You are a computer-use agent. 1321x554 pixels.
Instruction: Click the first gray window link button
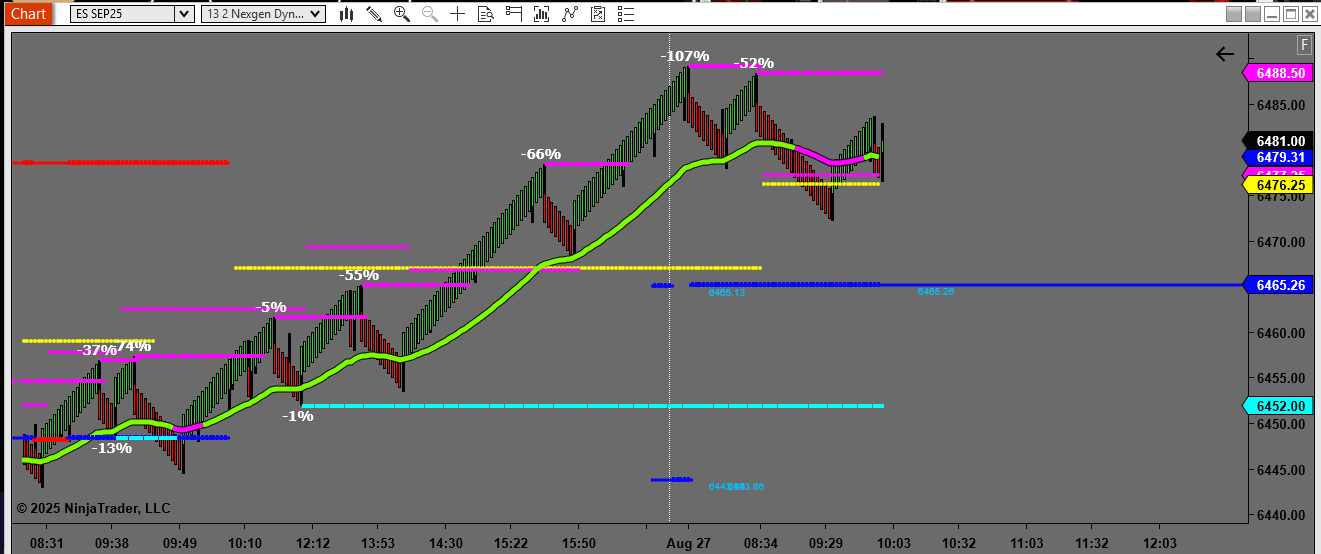(x=1234, y=14)
